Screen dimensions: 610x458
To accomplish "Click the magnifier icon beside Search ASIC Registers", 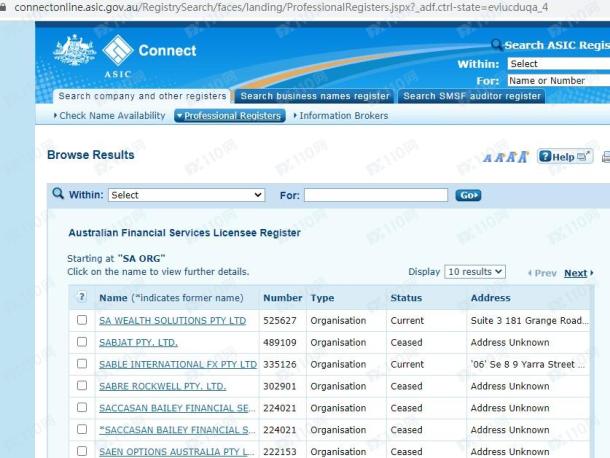I will pyautogui.click(x=496, y=45).
